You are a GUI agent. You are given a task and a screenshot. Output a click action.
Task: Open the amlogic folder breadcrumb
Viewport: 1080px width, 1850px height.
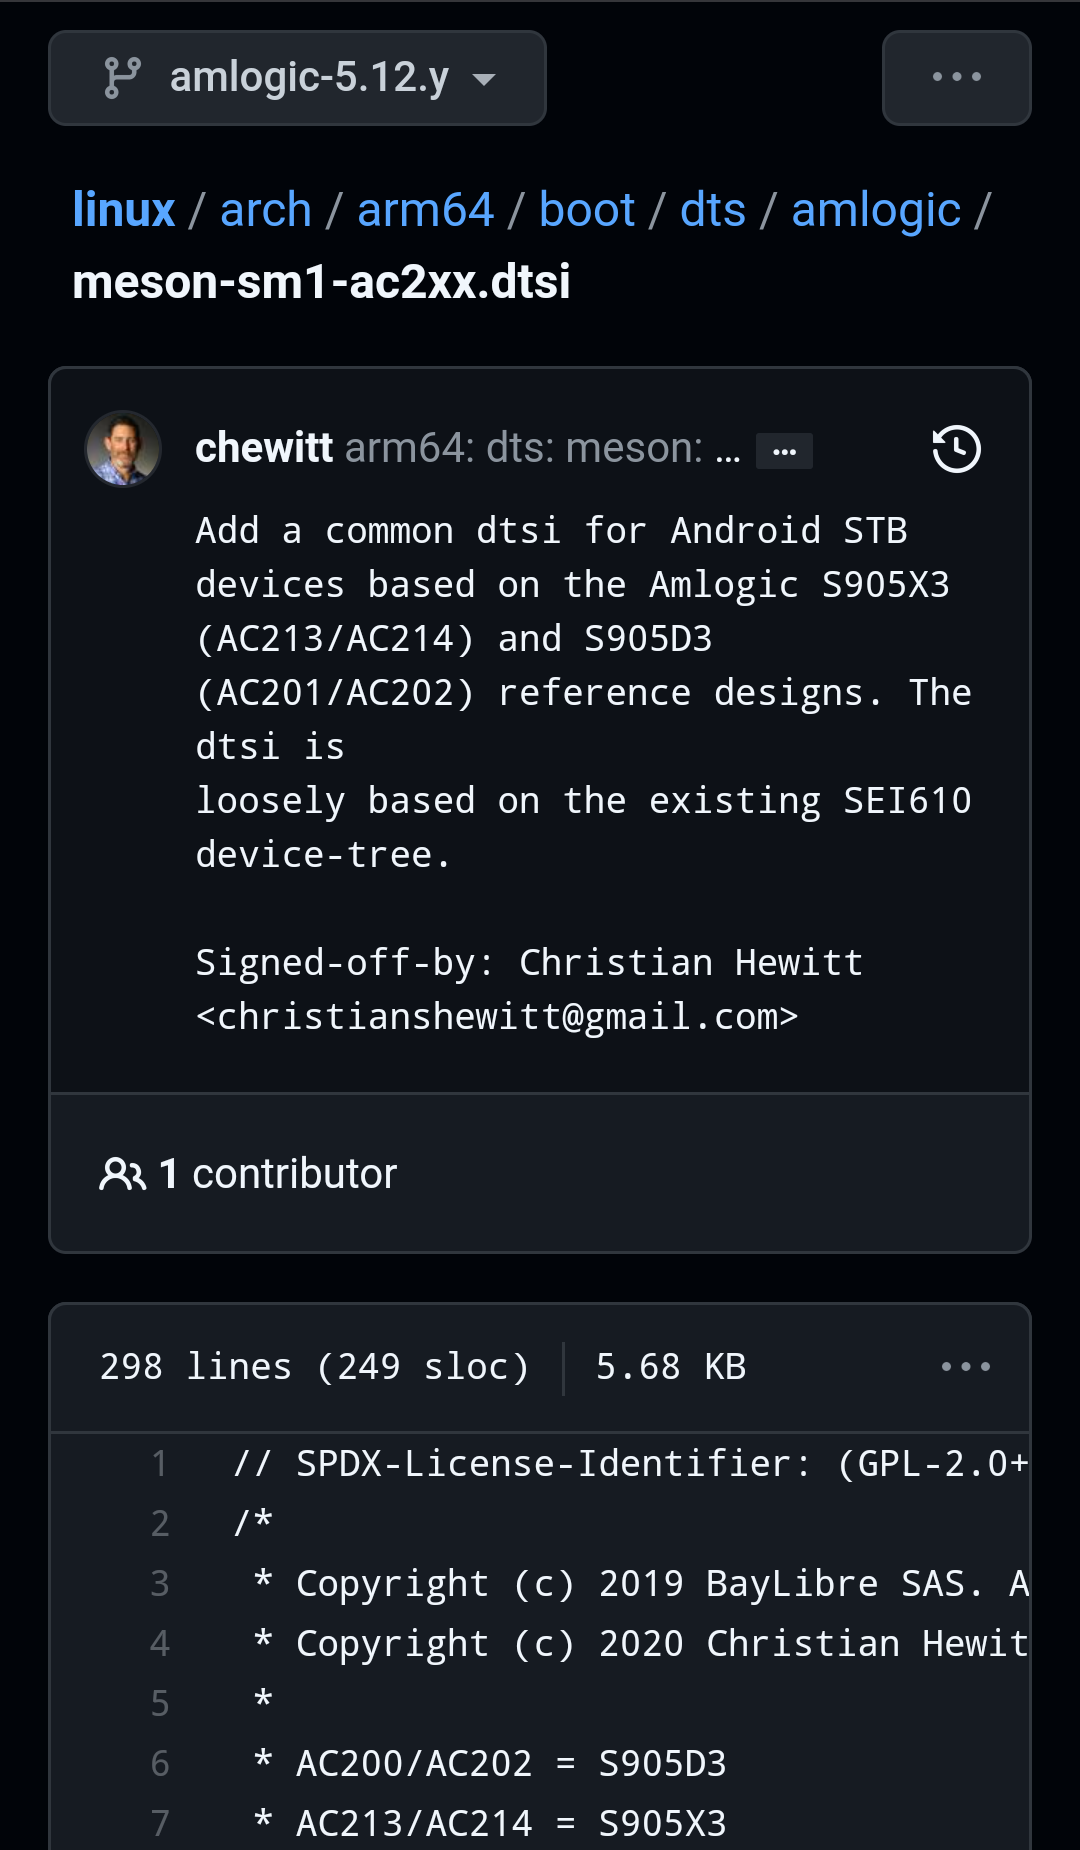point(876,210)
